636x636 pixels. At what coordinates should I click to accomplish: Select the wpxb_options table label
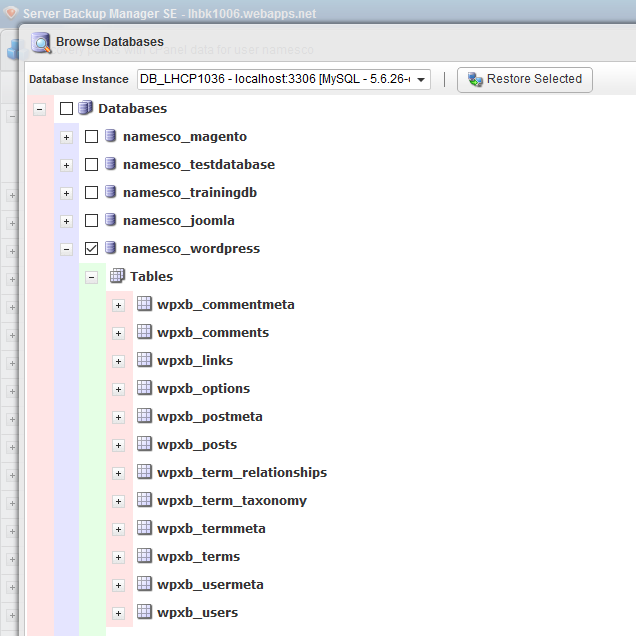click(204, 389)
